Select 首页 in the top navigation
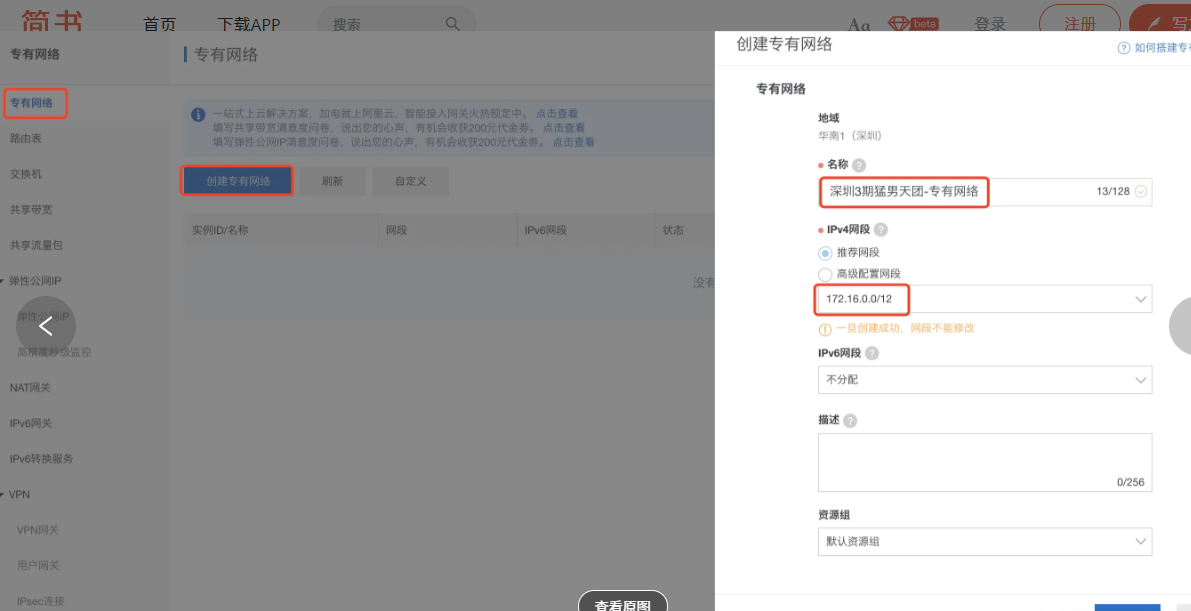The width and height of the screenshot is (1191, 611). (159, 24)
